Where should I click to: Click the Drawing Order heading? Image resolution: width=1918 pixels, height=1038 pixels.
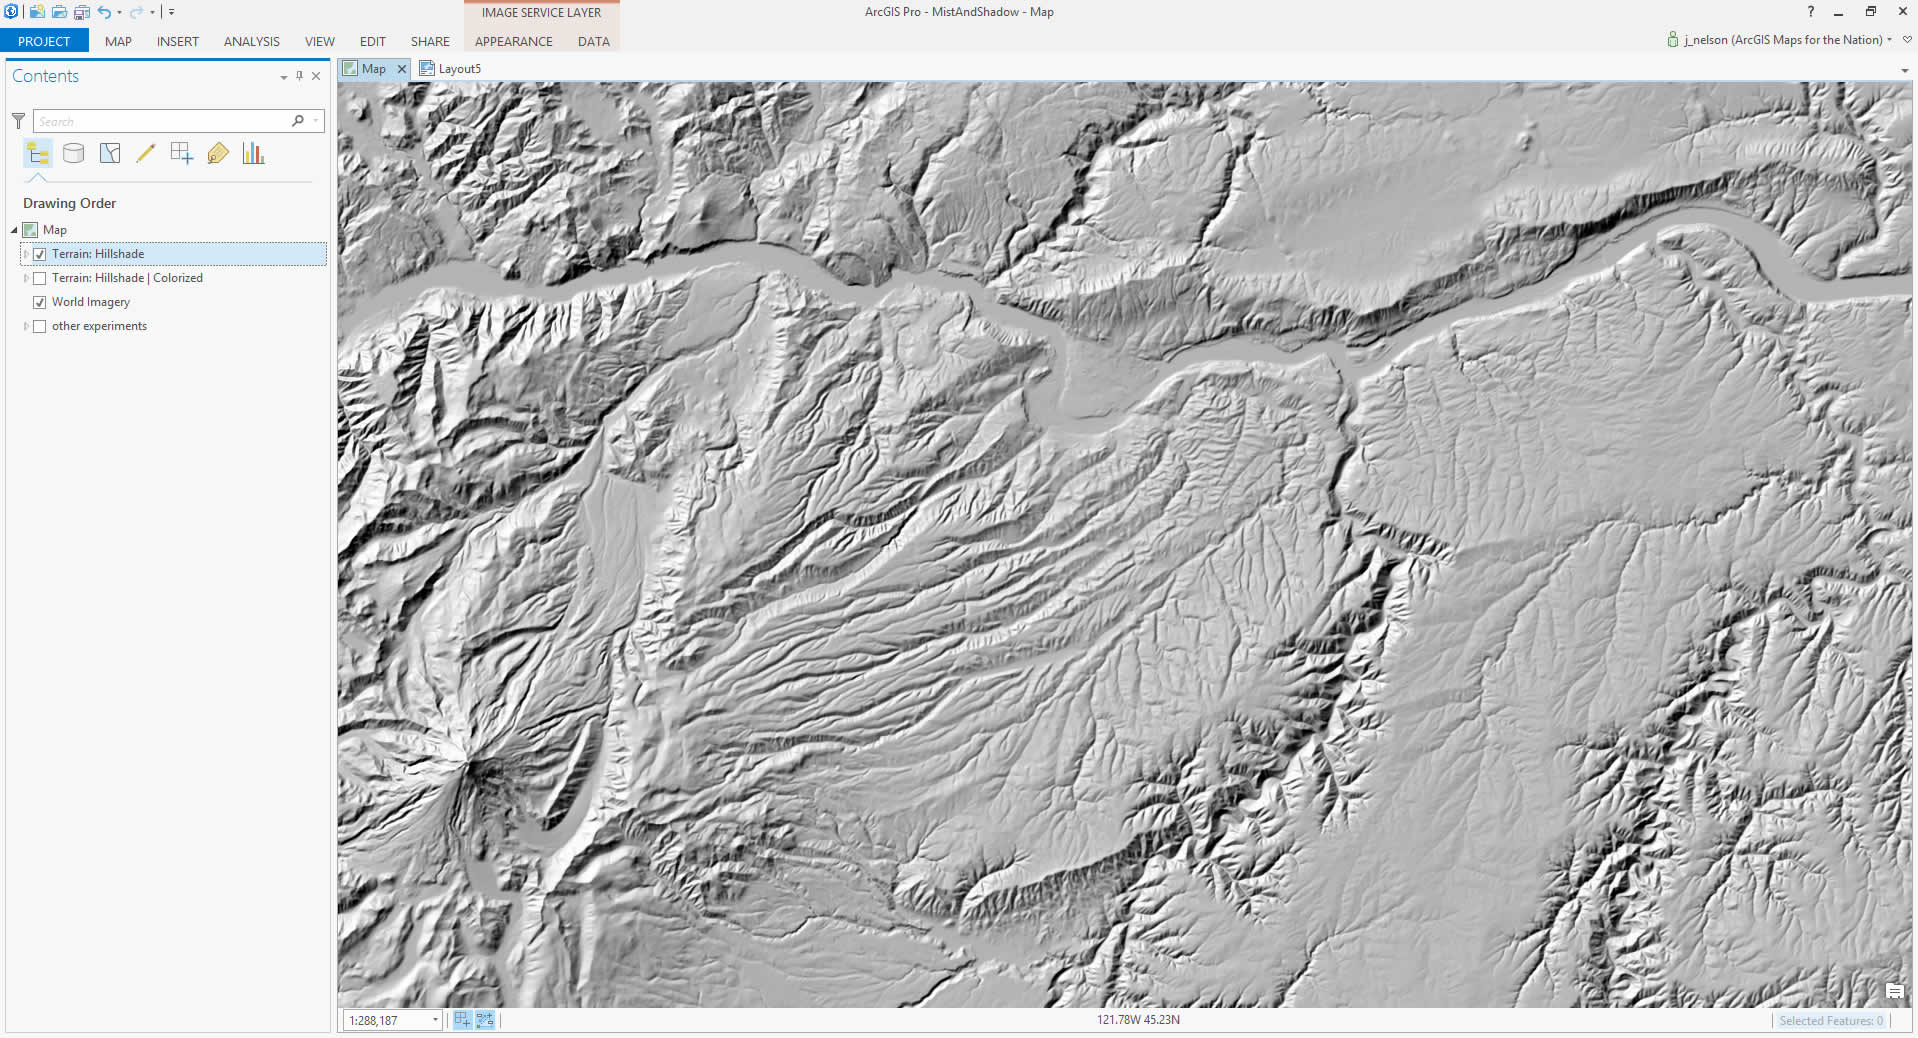(x=70, y=203)
